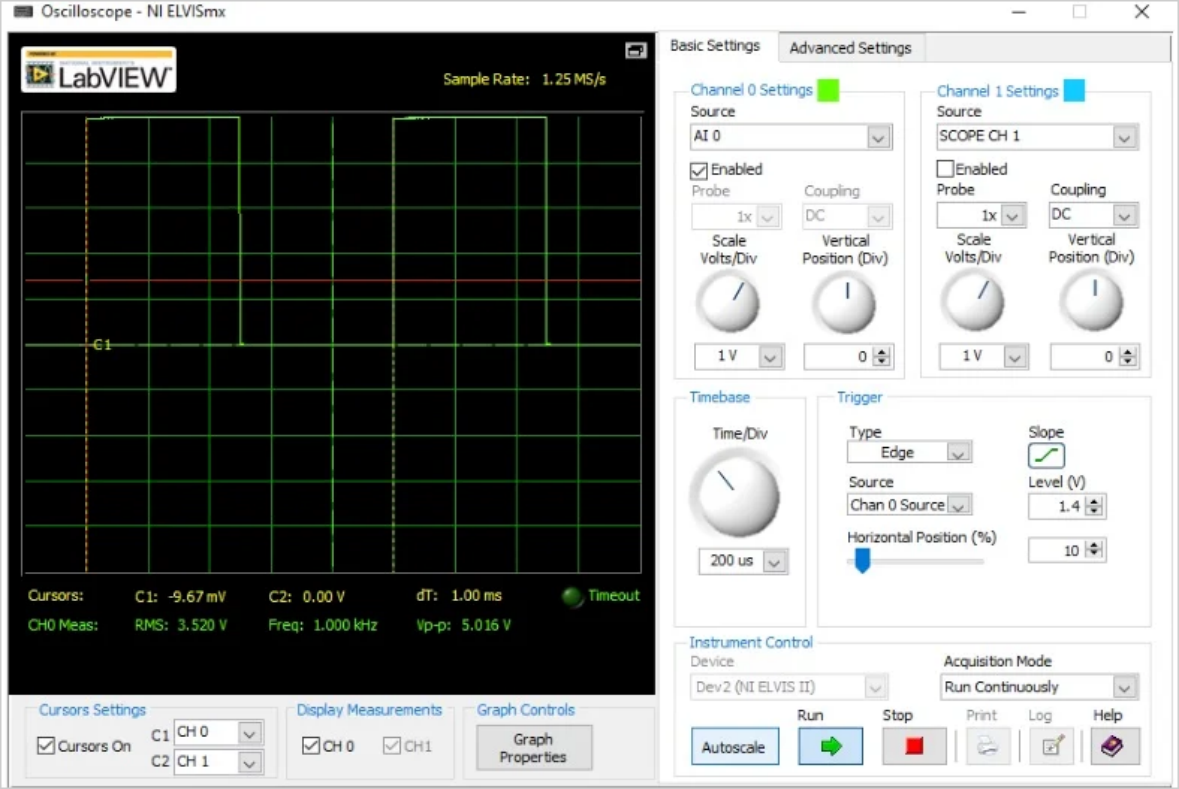Click Horizontal Position value field 10
This screenshot has height=789, width=1179.
pos(1056,551)
